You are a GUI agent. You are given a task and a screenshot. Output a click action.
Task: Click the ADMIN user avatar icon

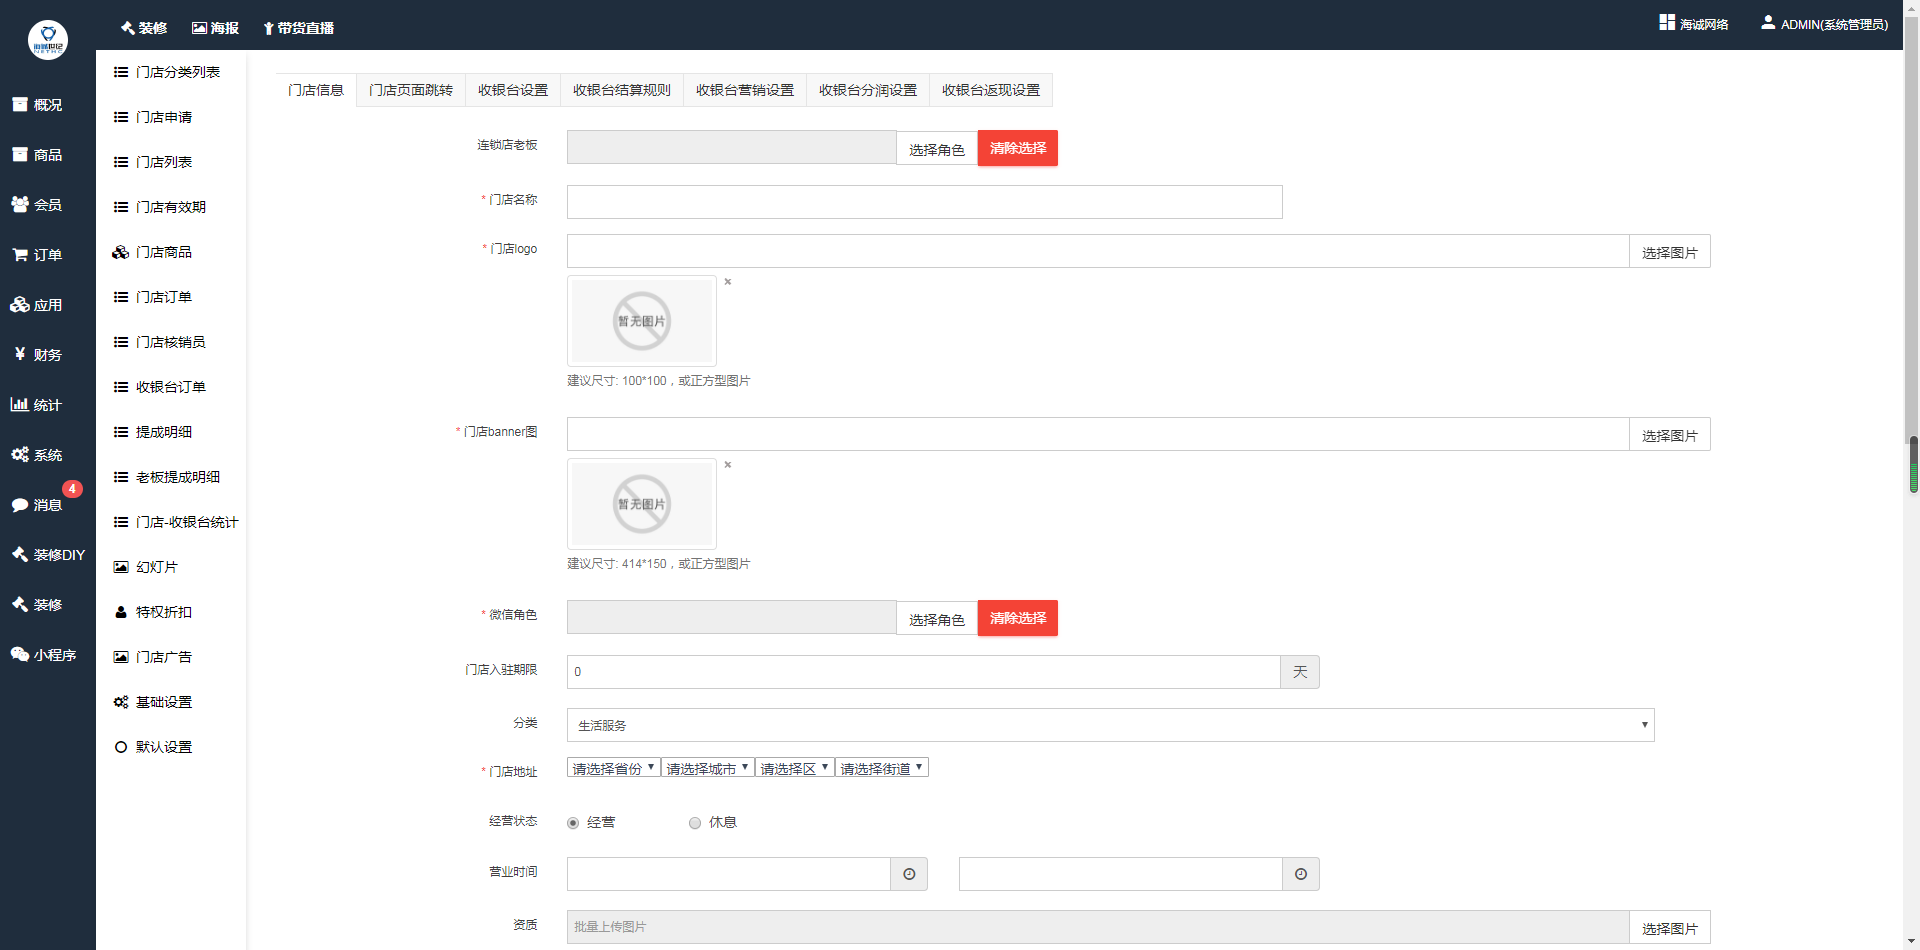click(x=1768, y=22)
